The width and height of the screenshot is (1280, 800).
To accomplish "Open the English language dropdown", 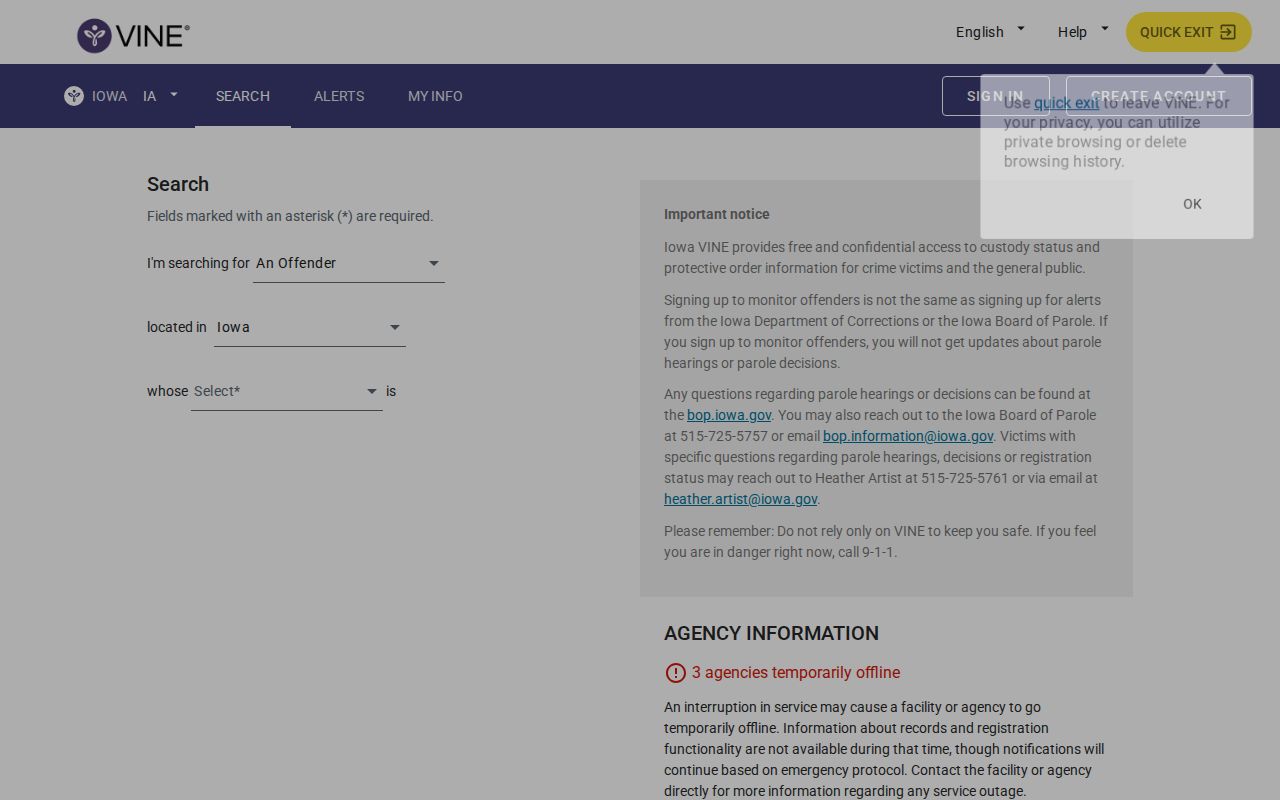I will [x=990, y=32].
